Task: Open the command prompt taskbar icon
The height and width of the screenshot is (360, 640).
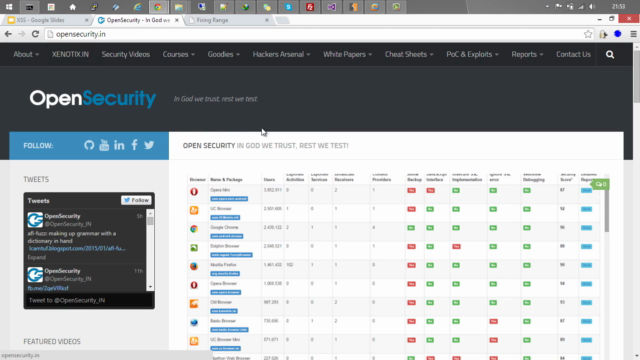Action: (29, 7)
